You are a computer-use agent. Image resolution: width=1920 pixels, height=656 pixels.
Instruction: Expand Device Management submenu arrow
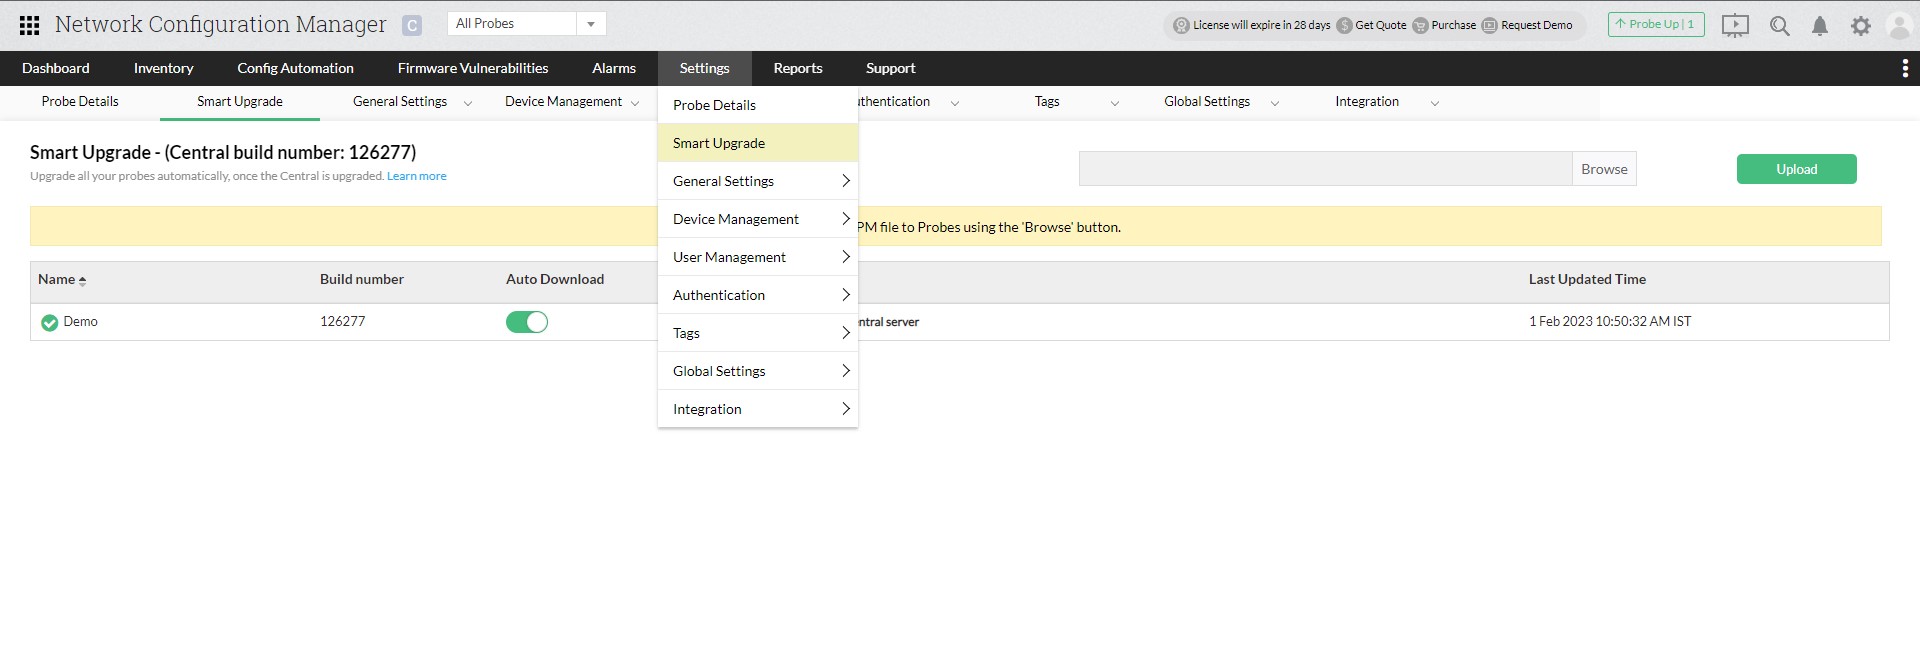(845, 219)
